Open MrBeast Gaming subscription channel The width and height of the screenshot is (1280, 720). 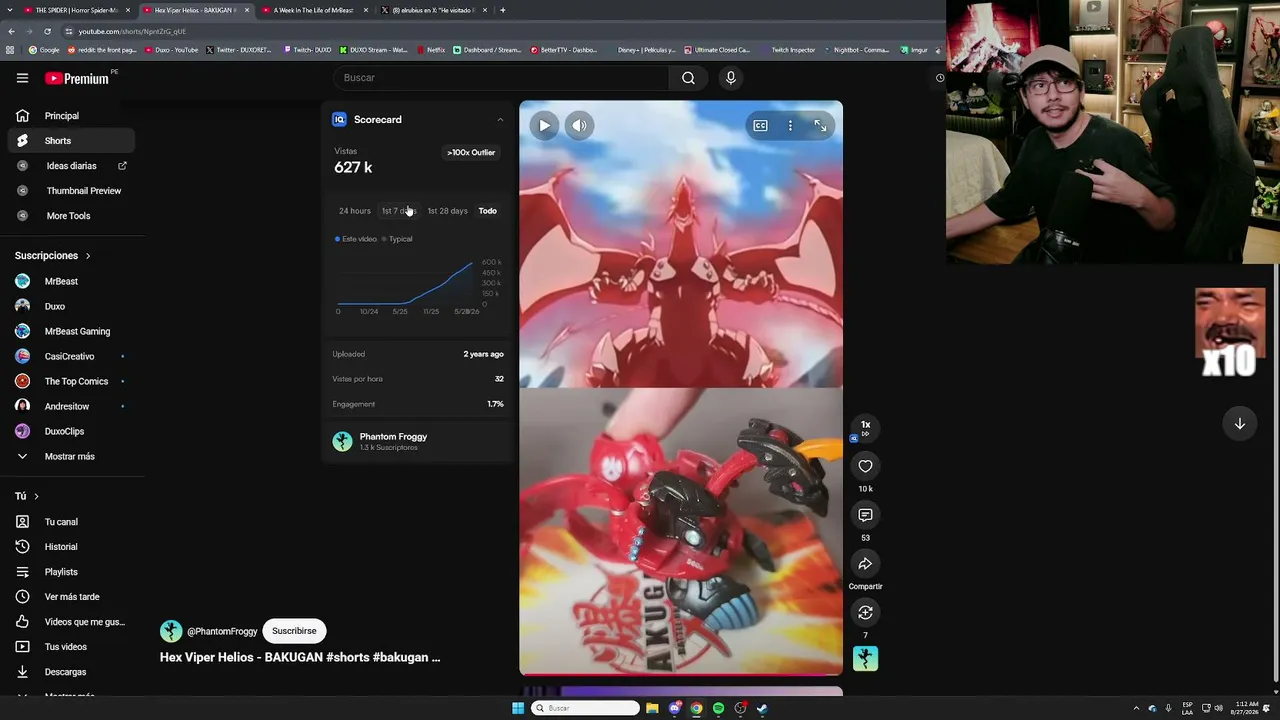point(71,332)
